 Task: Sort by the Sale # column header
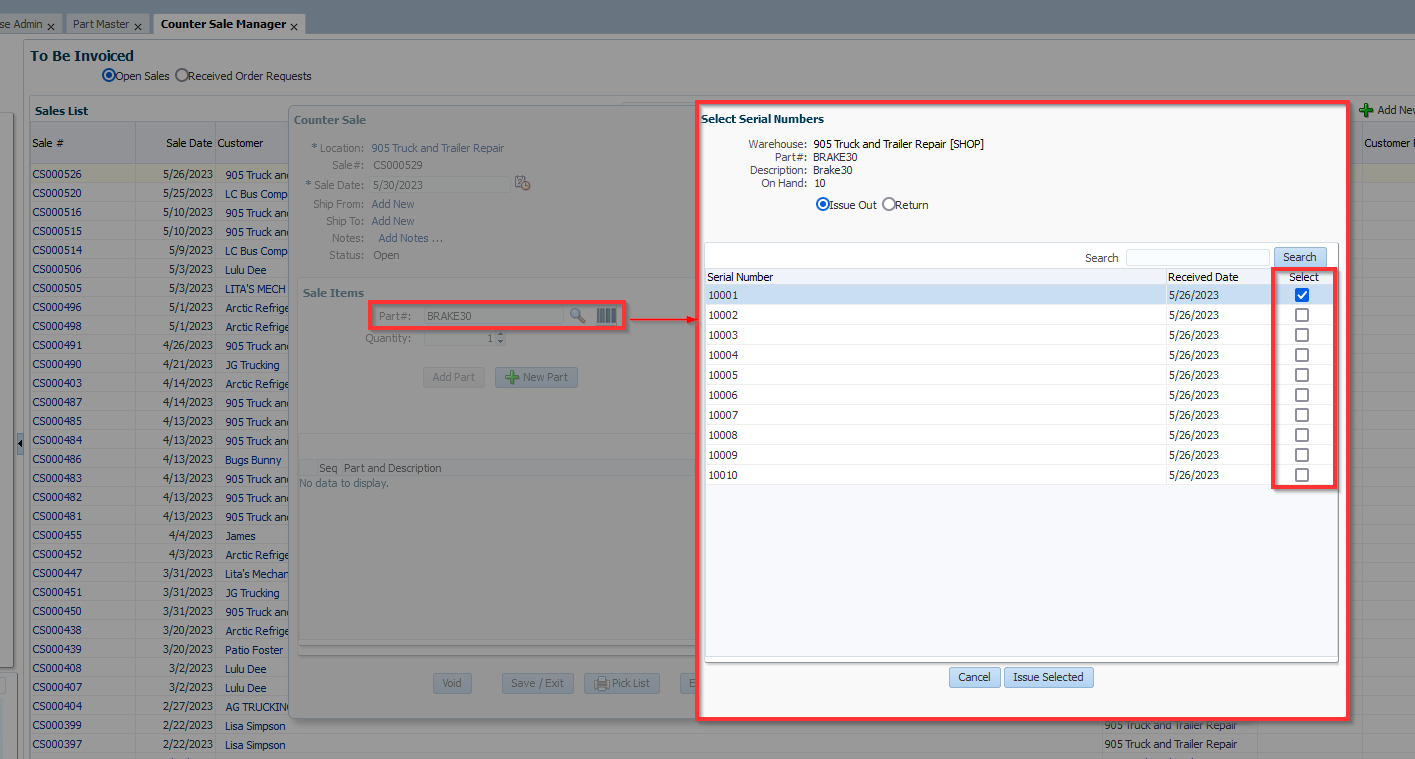coord(83,143)
